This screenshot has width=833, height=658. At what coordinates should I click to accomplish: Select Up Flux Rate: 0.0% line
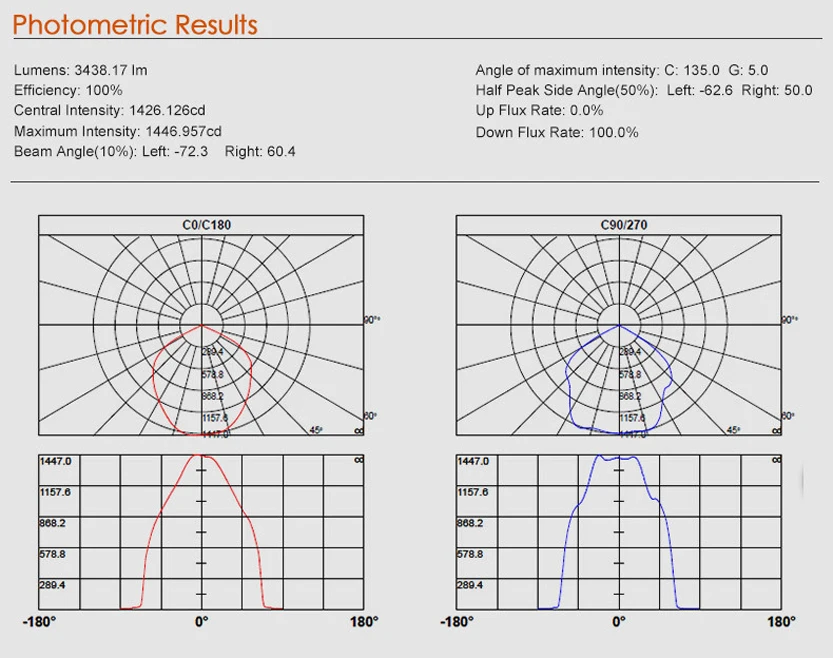click(539, 110)
